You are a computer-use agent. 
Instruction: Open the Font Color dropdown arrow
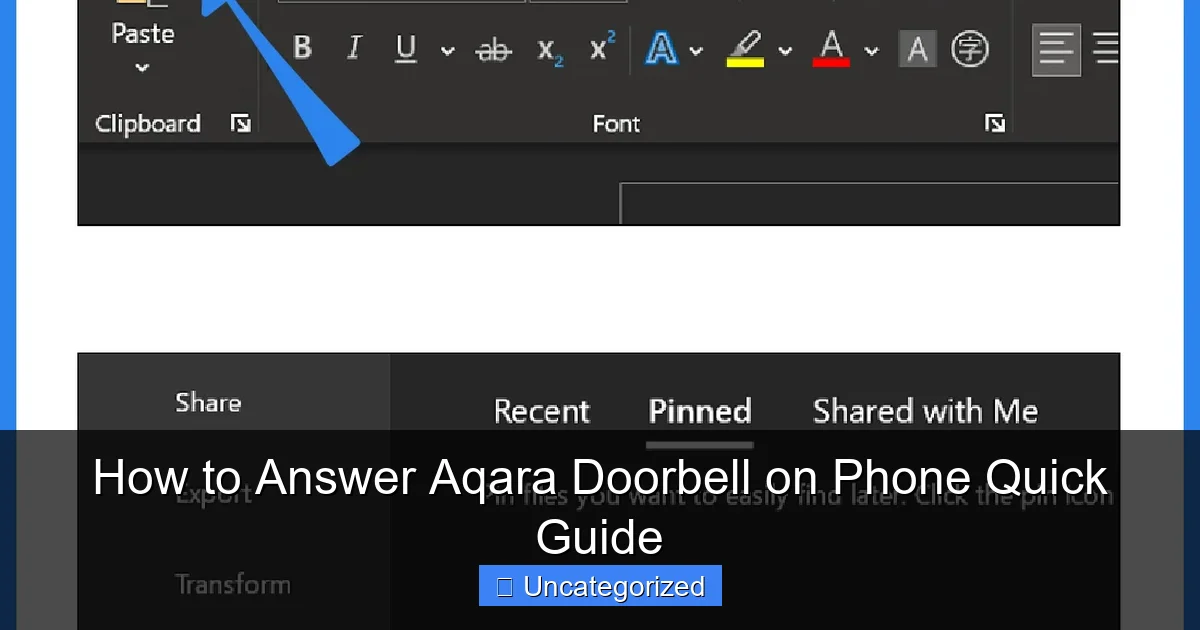click(869, 48)
